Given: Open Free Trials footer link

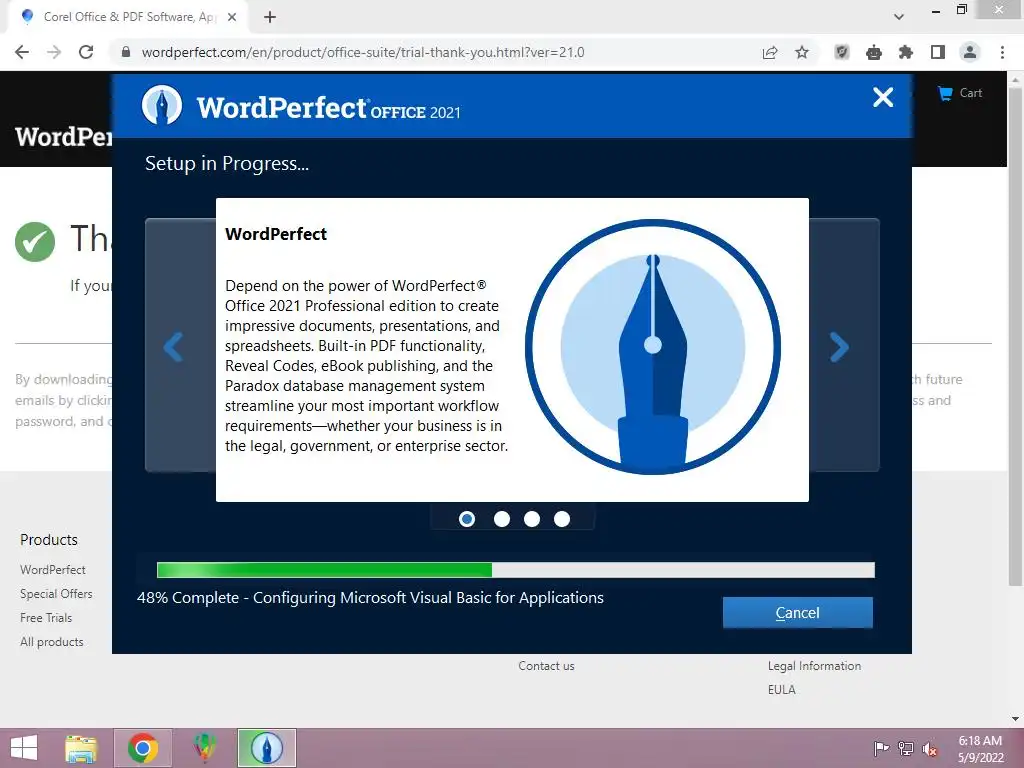Looking at the screenshot, I should [46, 618].
